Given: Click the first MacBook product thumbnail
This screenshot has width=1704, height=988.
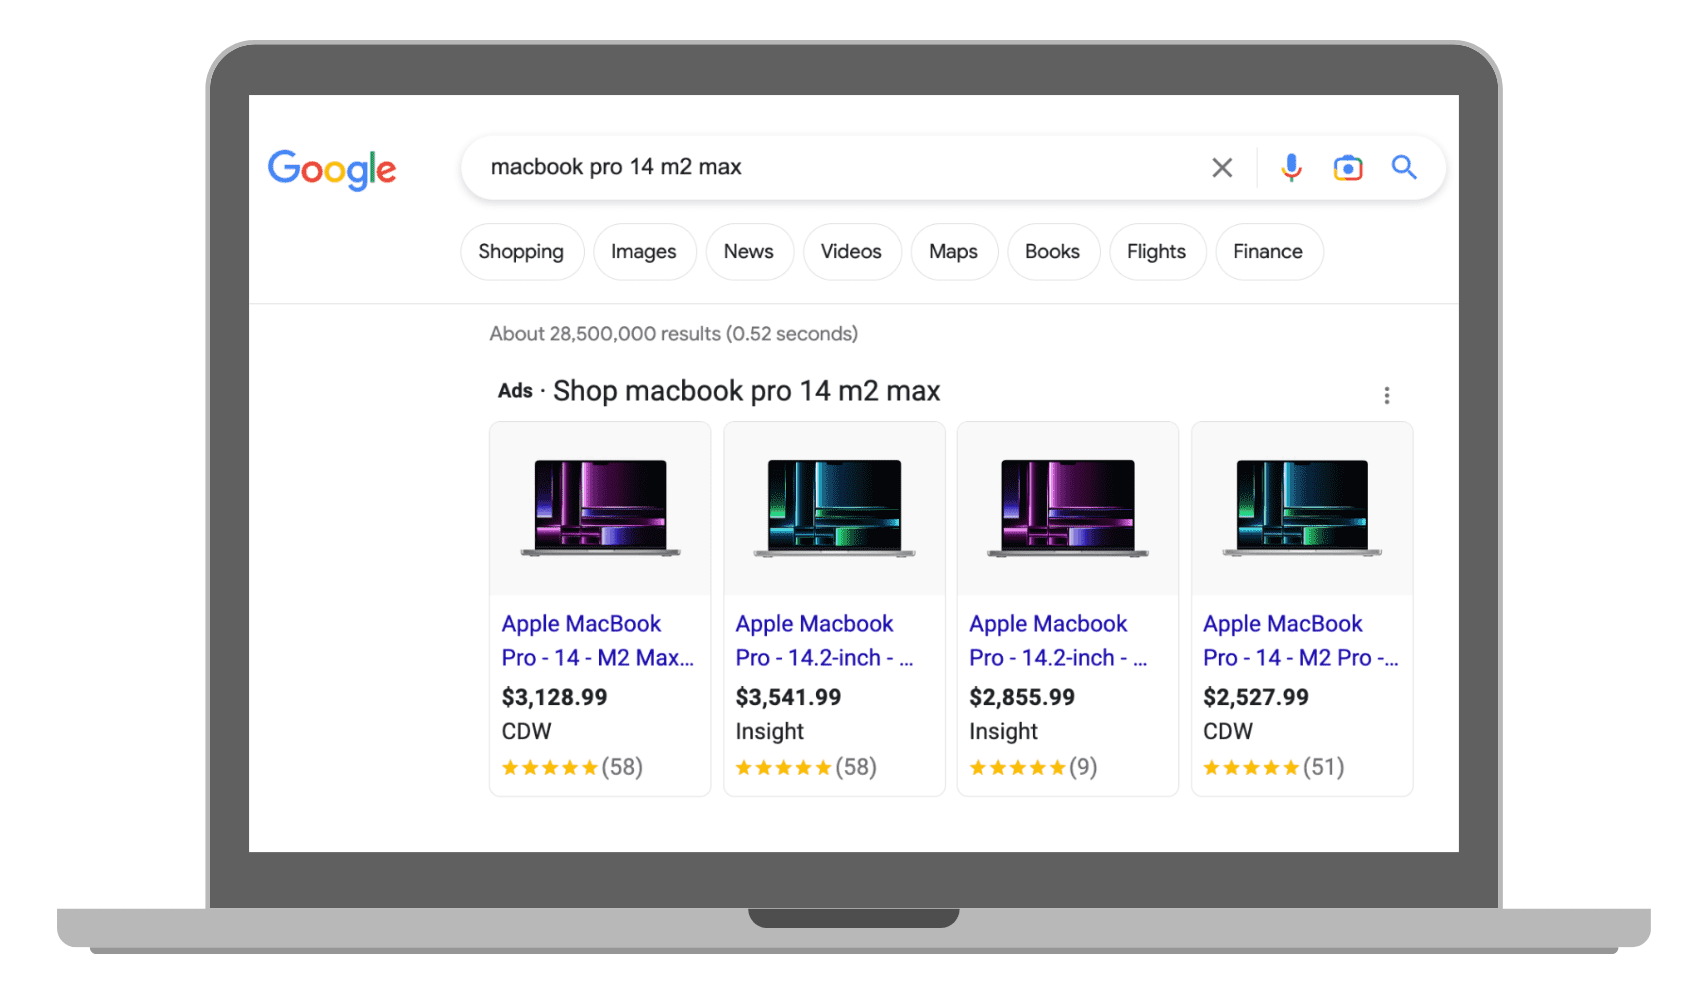Looking at the screenshot, I should coord(599,508).
